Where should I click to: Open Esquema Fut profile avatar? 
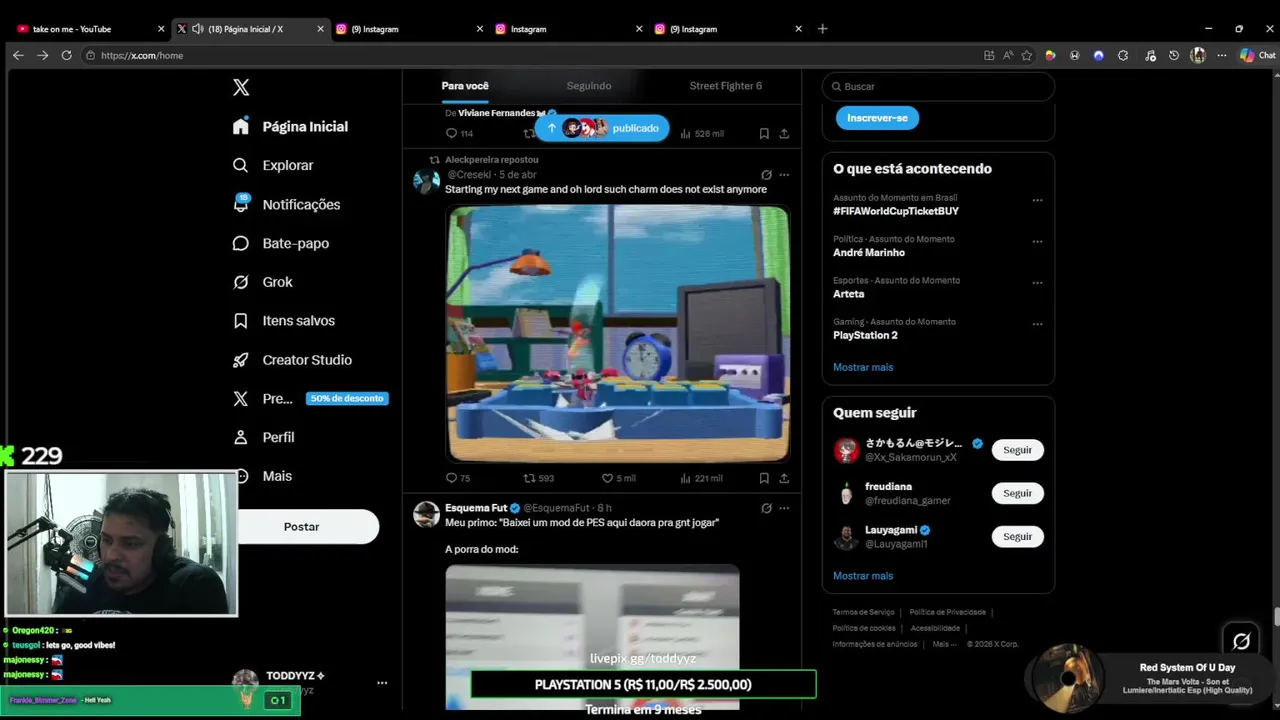click(427, 514)
